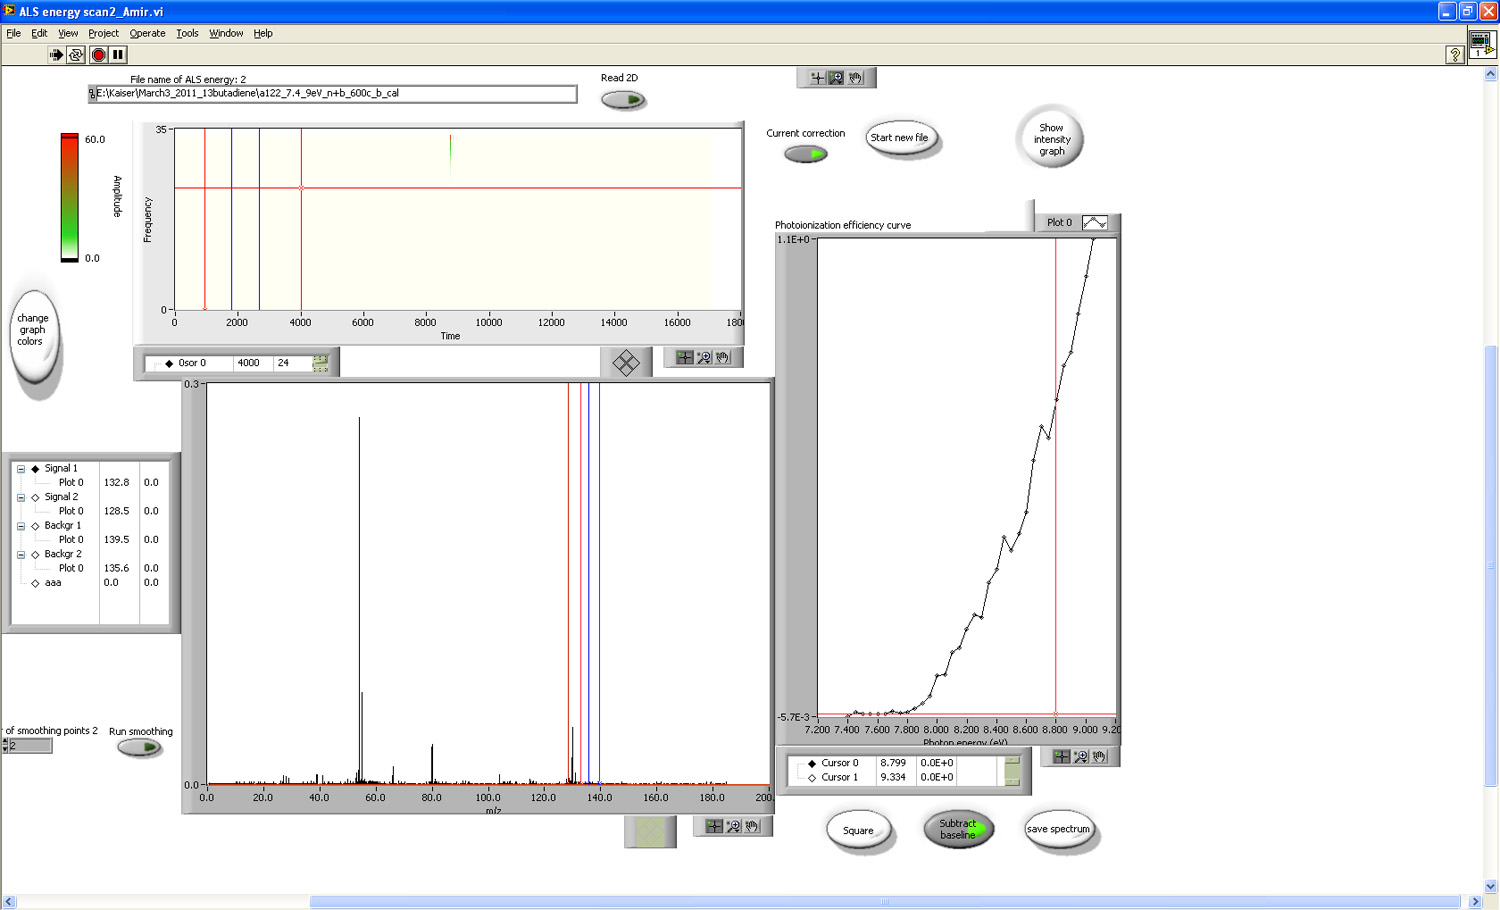Viewport: 1500px width, 910px height.
Task: Collapse the Signal 1 tree node
Action: (20, 468)
